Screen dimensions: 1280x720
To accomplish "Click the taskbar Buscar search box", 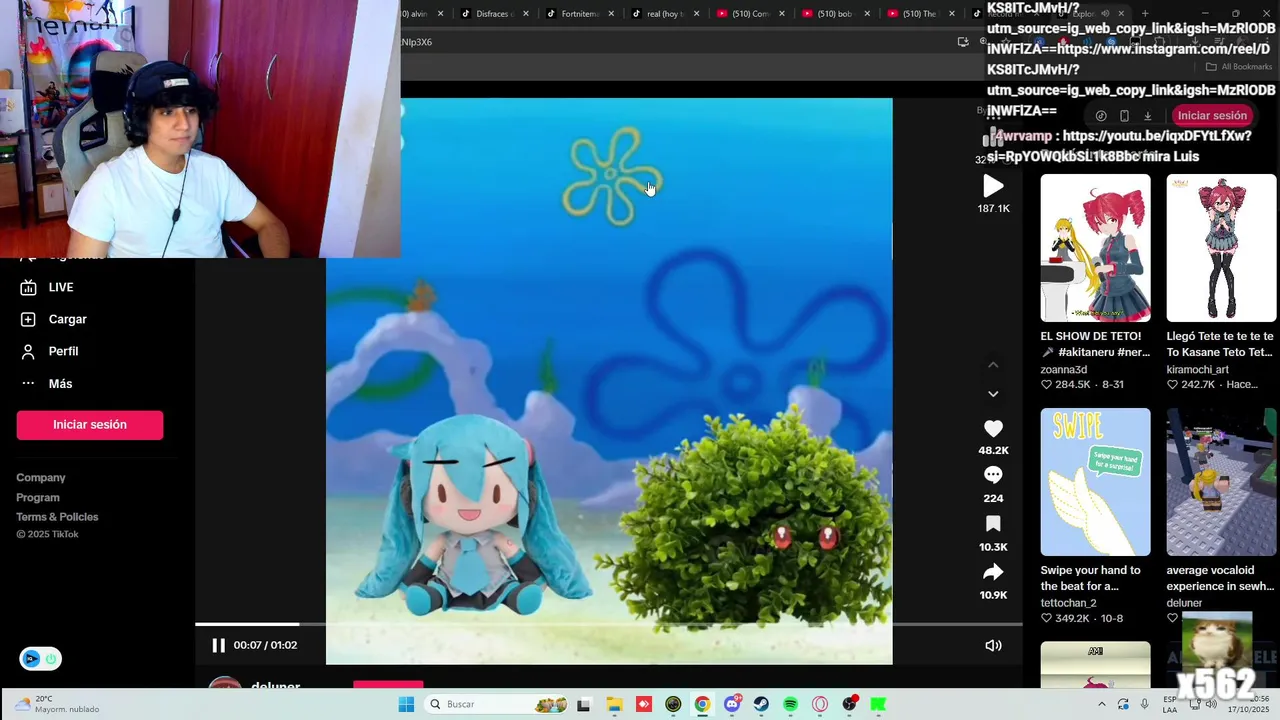I will [496, 704].
